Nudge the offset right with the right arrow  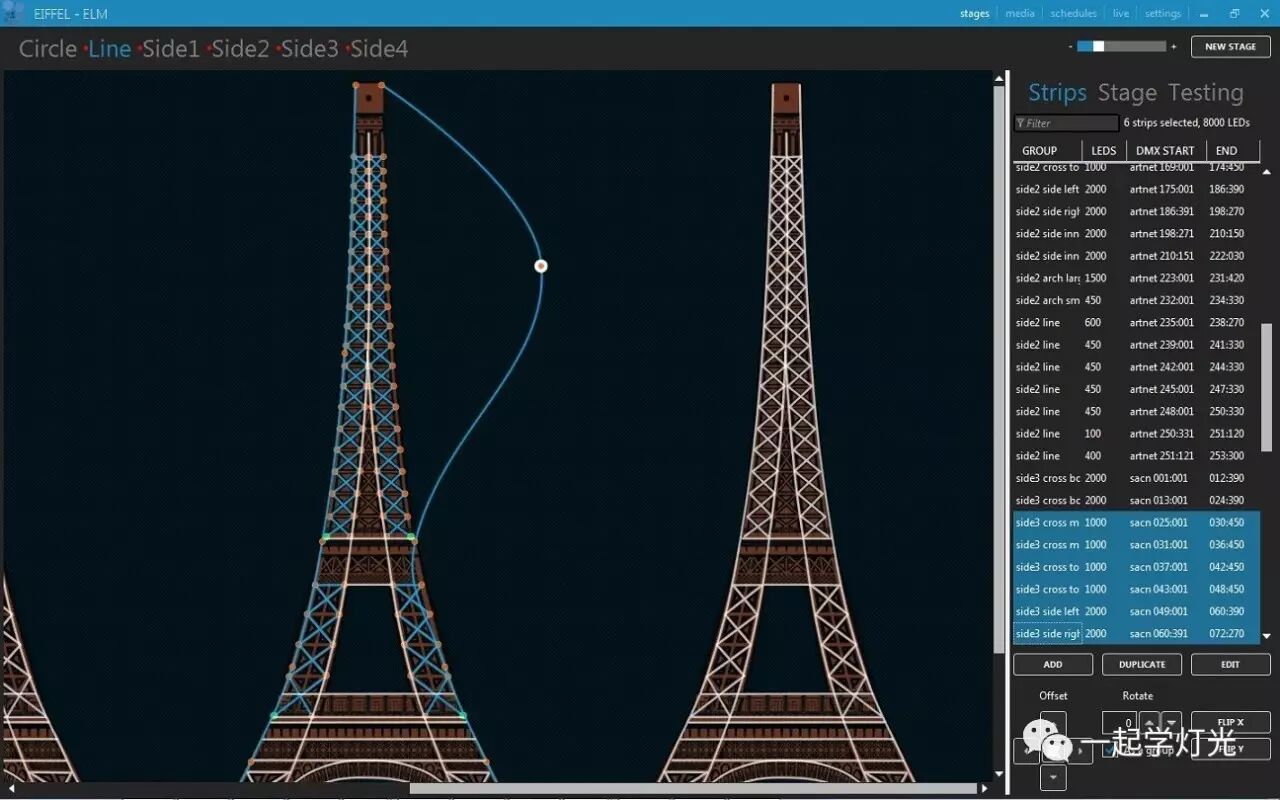click(1081, 749)
